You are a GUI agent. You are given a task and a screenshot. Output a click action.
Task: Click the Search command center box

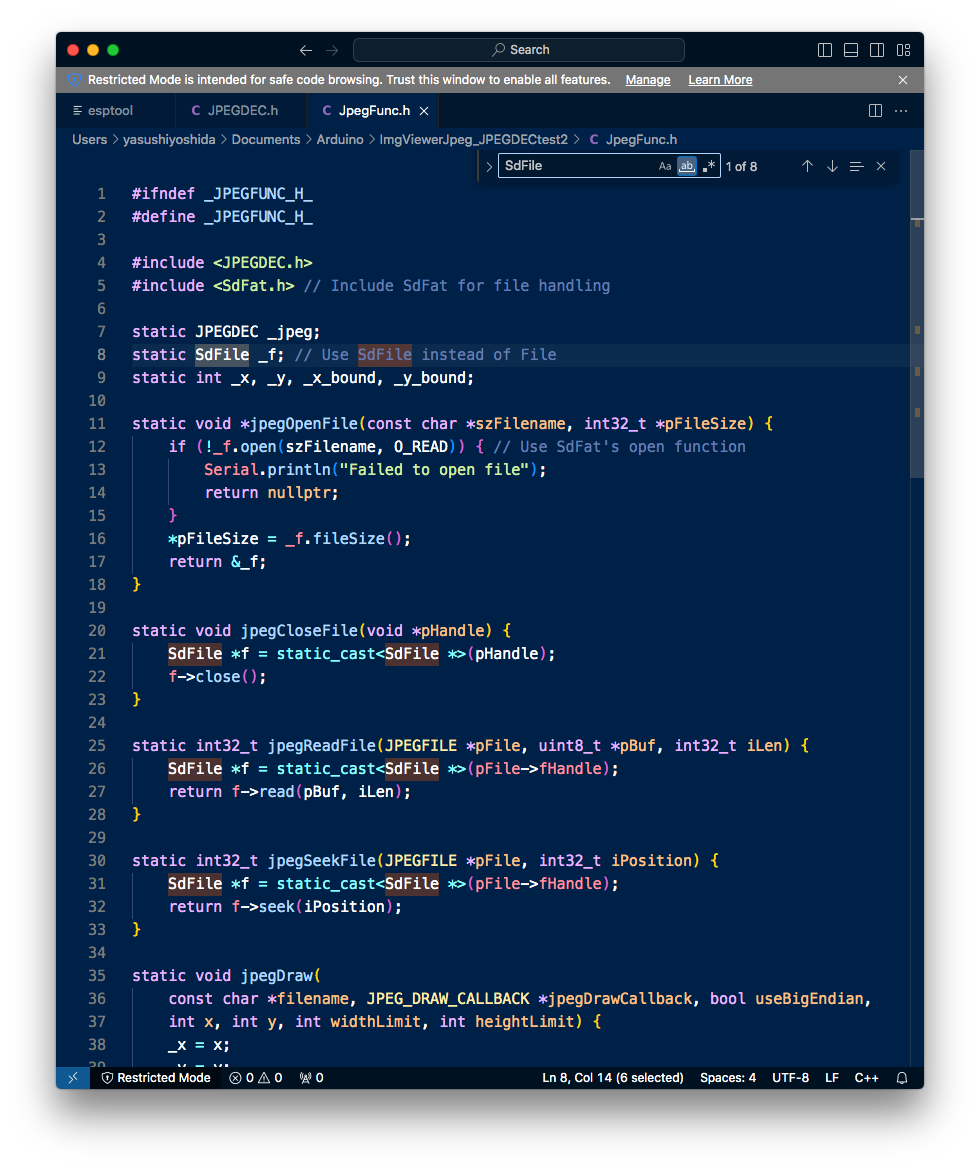click(519, 50)
